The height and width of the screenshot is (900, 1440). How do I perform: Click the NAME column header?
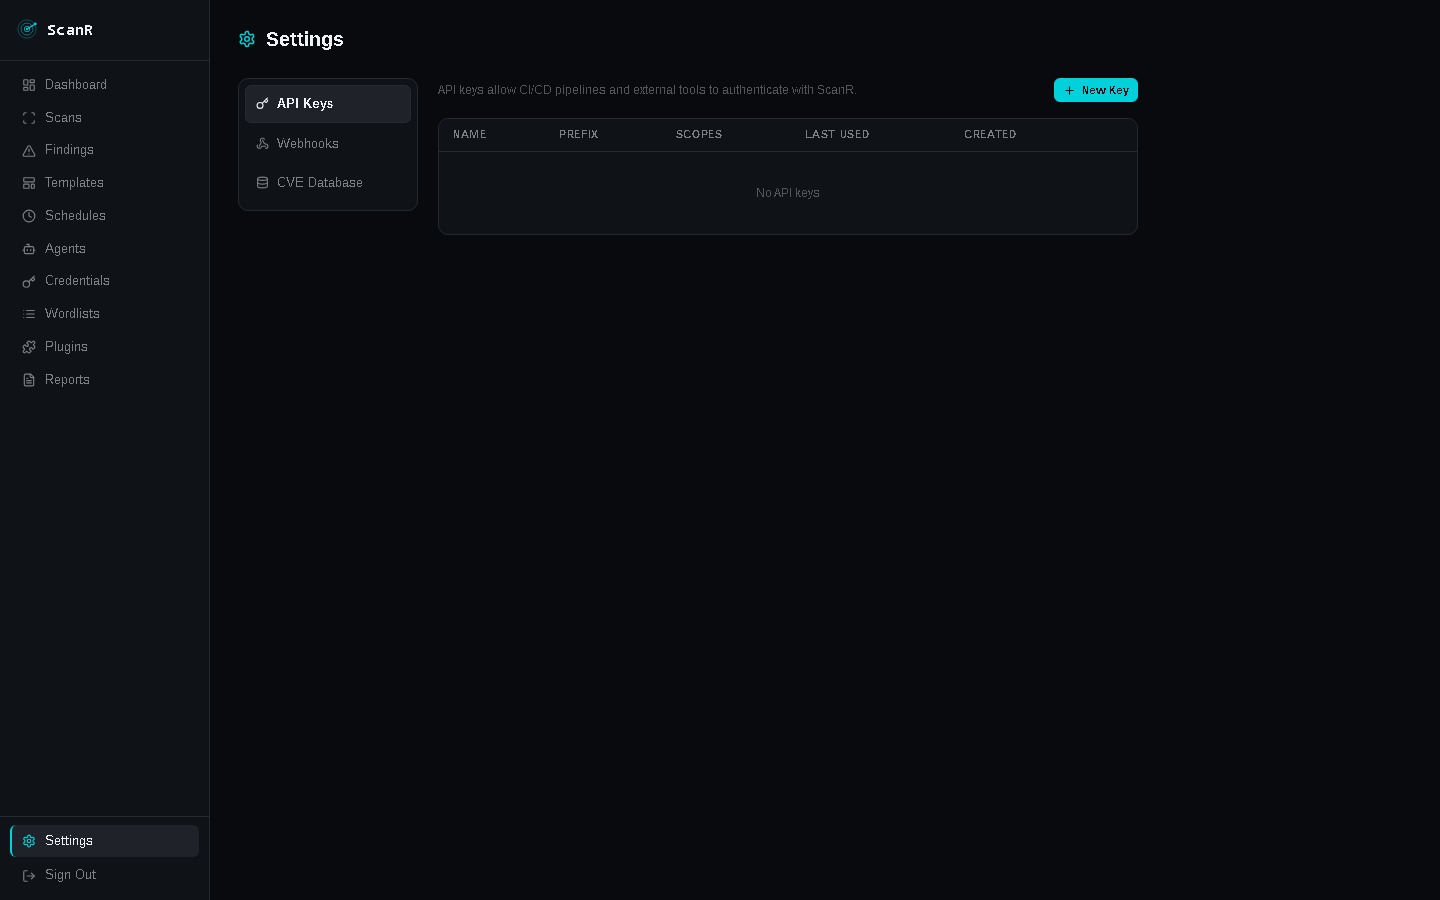coord(470,134)
